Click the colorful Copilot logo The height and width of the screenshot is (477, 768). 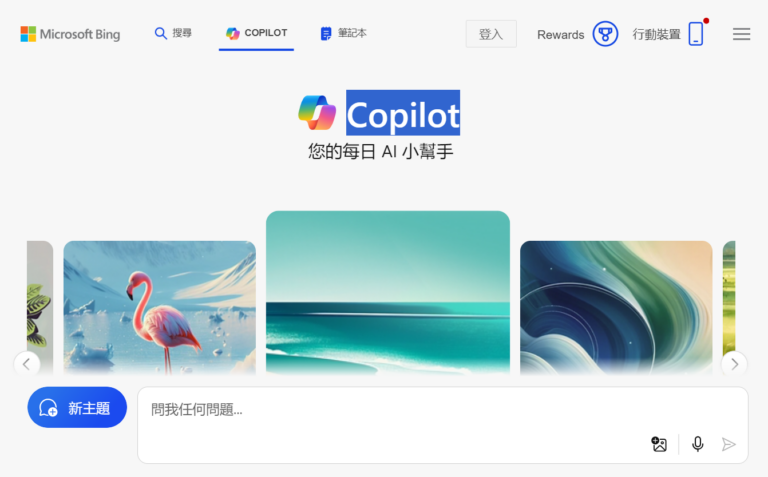[x=317, y=113]
